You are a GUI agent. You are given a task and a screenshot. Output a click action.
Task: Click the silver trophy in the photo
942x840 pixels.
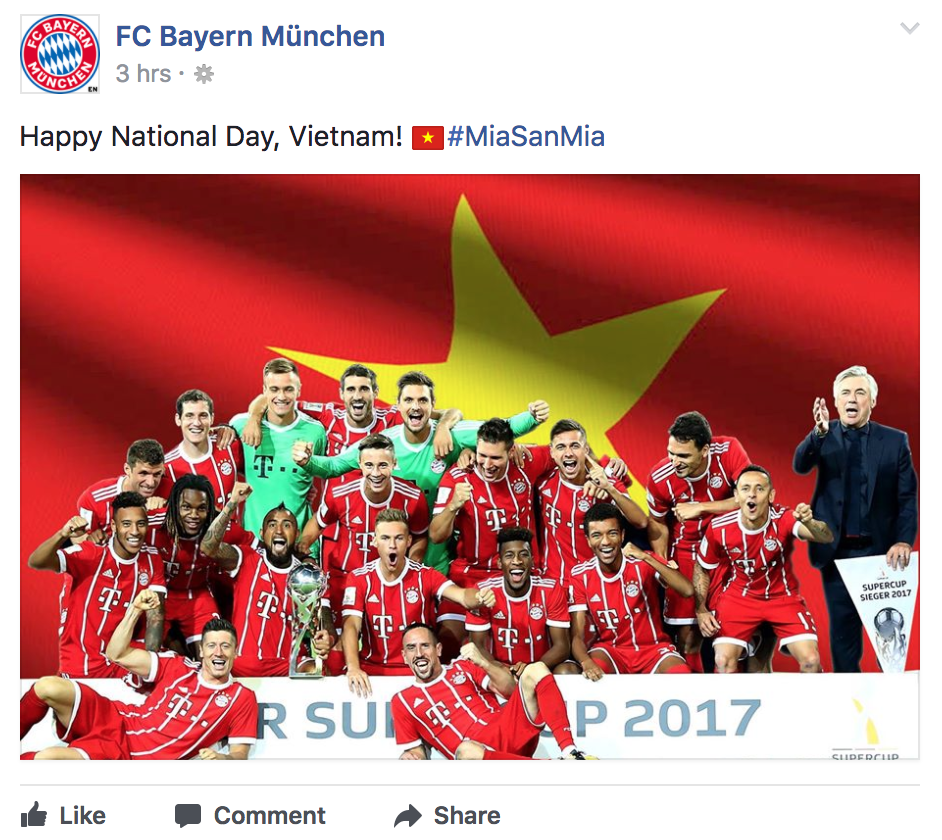(x=306, y=619)
